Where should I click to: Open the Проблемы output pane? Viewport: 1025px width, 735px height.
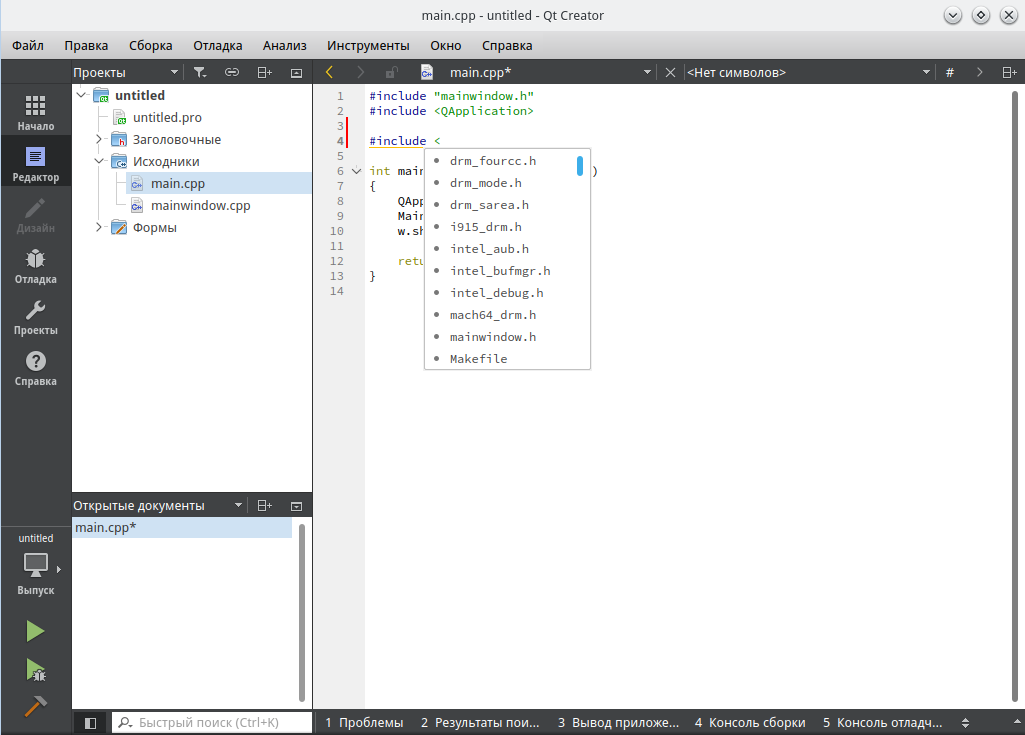[x=363, y=722]
